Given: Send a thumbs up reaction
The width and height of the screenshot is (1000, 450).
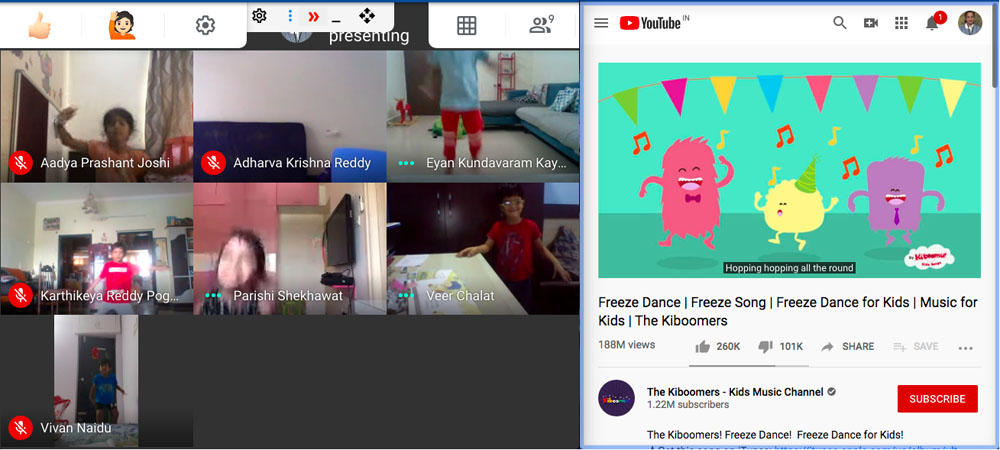Looking at the screenshot, I should pyautogui.click(x=40, y=25).
